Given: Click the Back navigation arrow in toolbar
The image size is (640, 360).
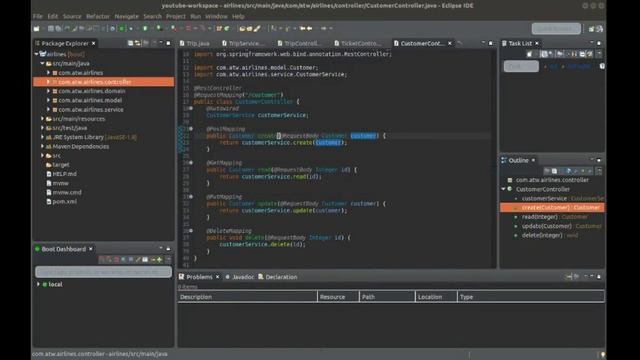Looking at the screenshot, I should click(309, 29).
